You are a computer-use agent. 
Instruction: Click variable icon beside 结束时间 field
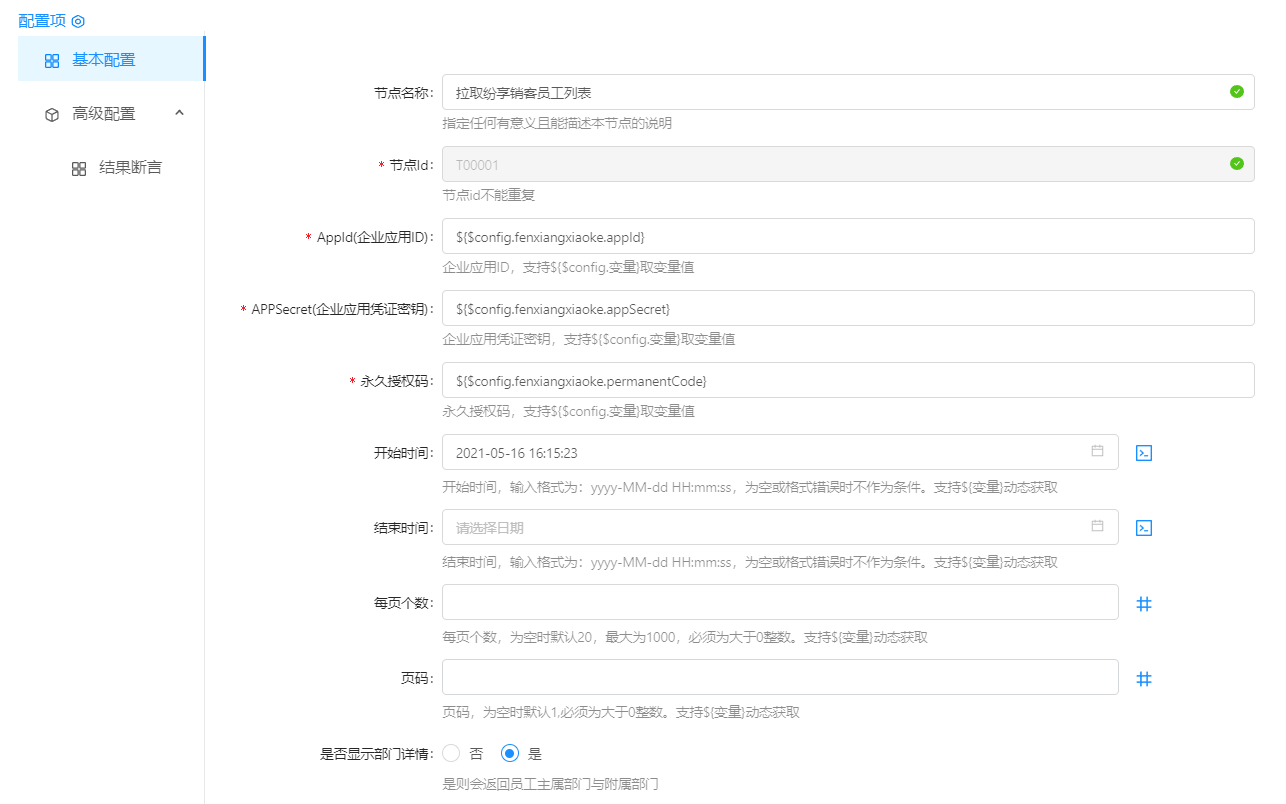point(1144,528)
